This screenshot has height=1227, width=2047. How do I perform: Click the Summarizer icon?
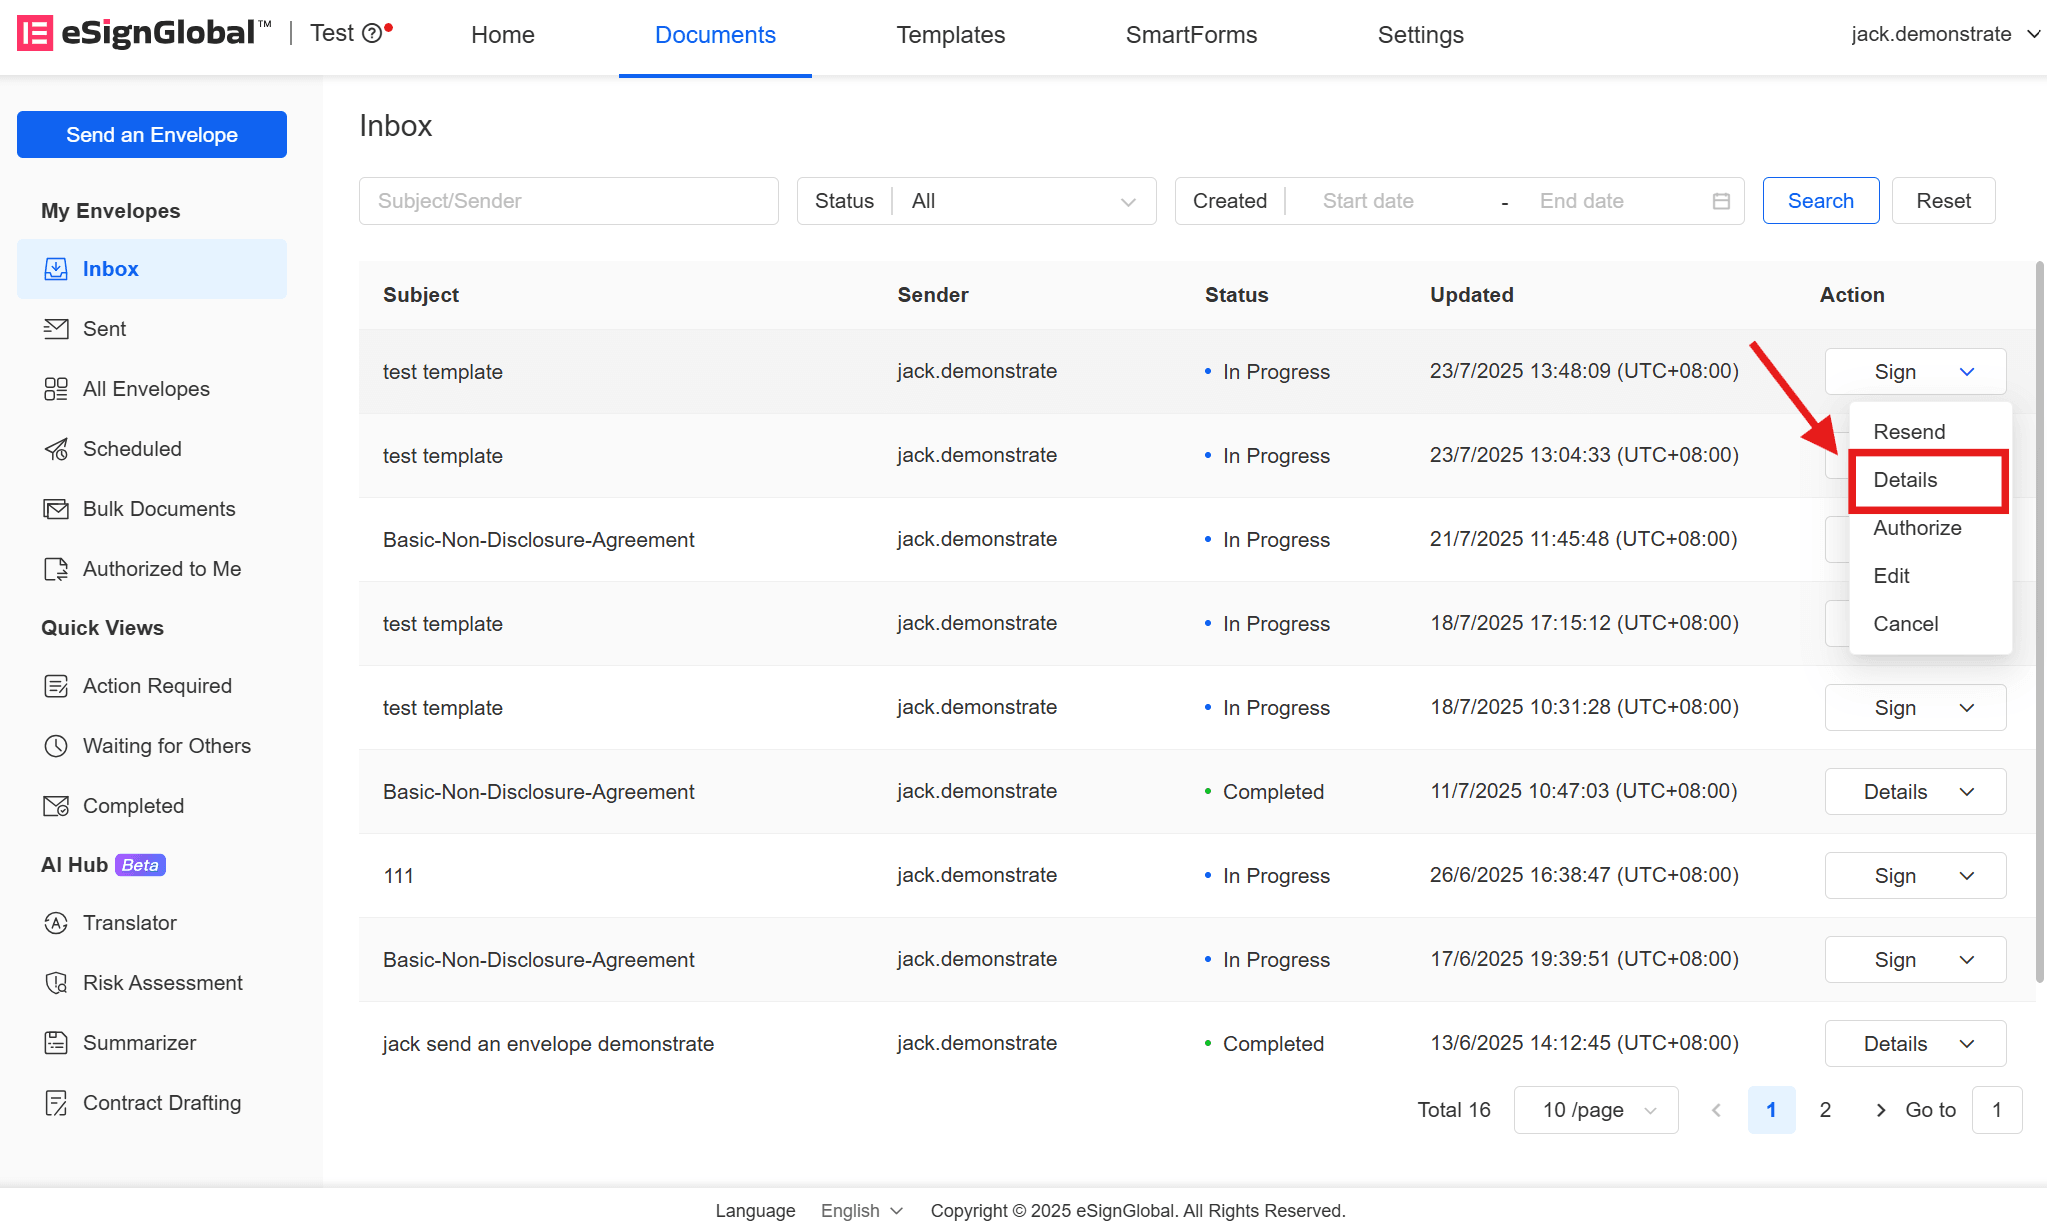[56, 1043]
